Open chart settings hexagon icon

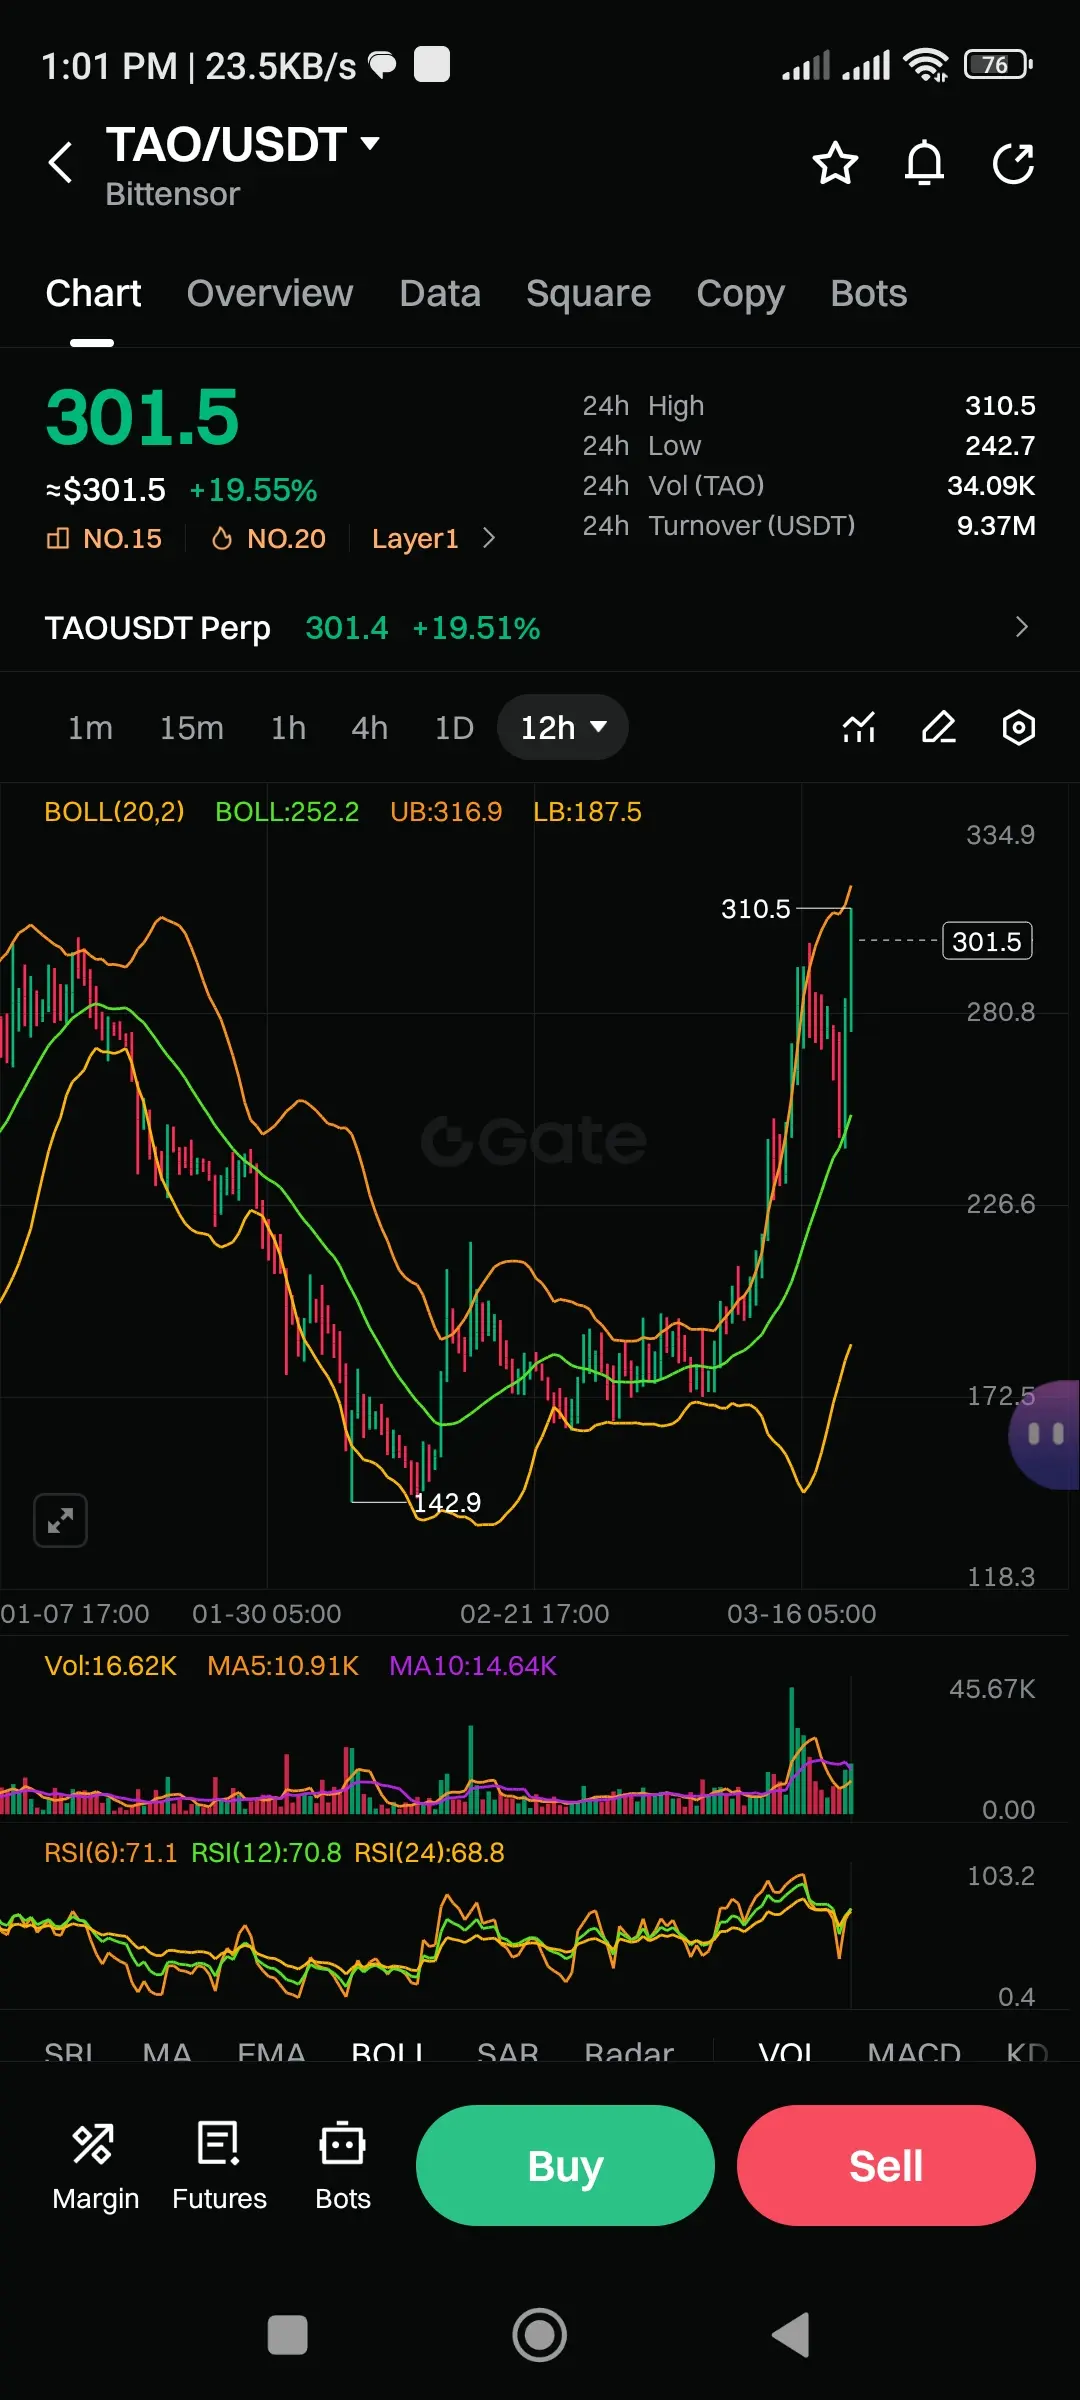point(1018,727)
